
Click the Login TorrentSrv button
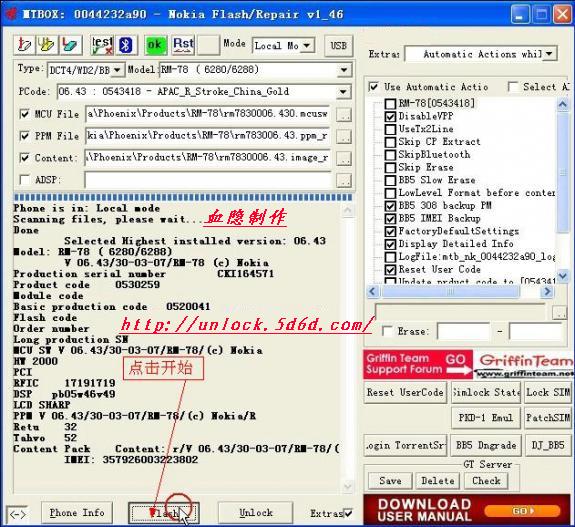point(405,446)
